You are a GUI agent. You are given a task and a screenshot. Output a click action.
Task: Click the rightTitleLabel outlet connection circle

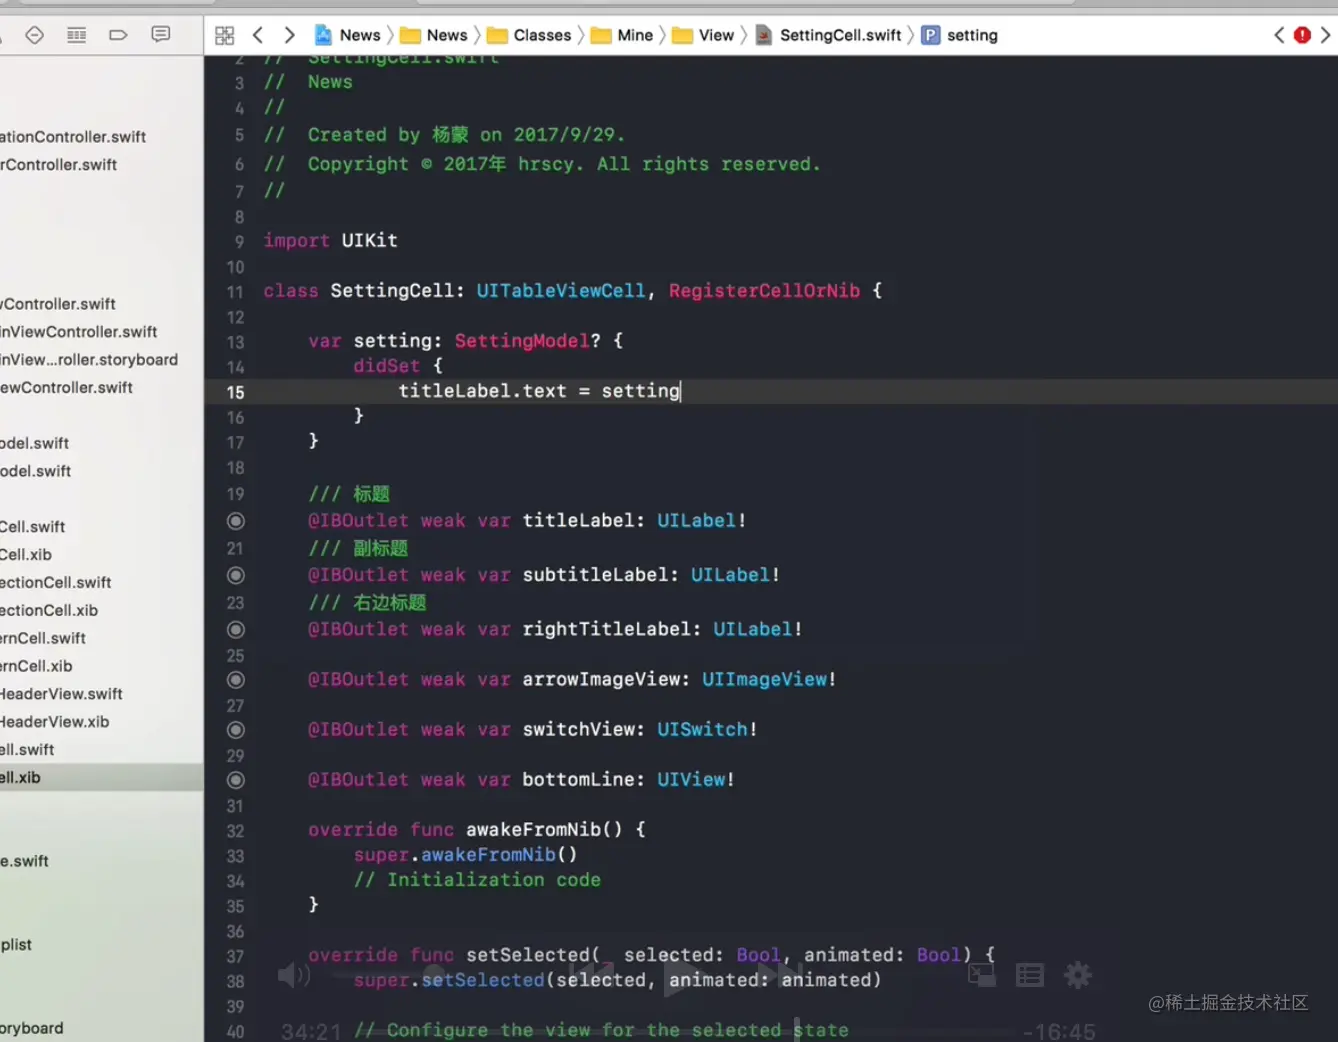point(236,630)
